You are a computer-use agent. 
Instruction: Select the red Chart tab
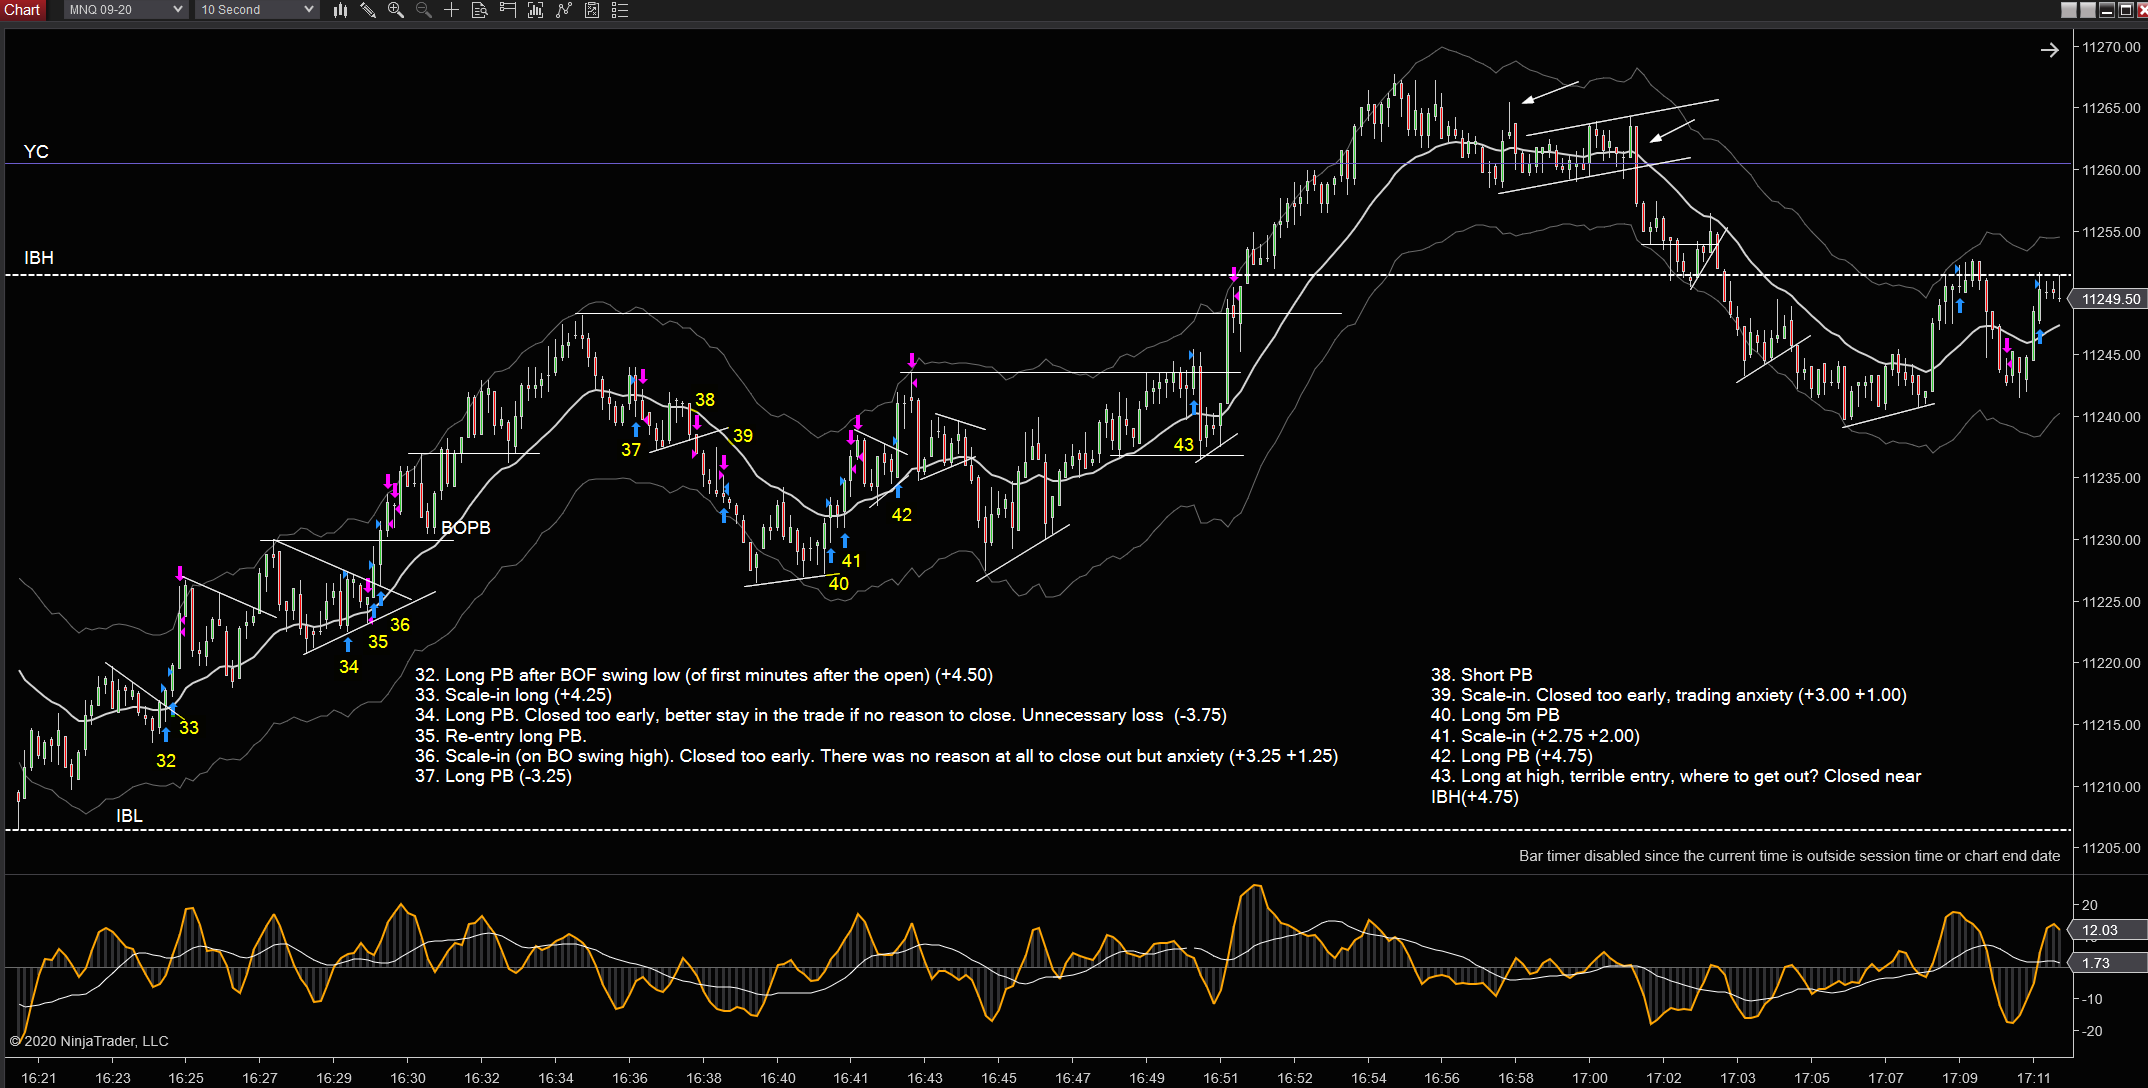(22, 10)
